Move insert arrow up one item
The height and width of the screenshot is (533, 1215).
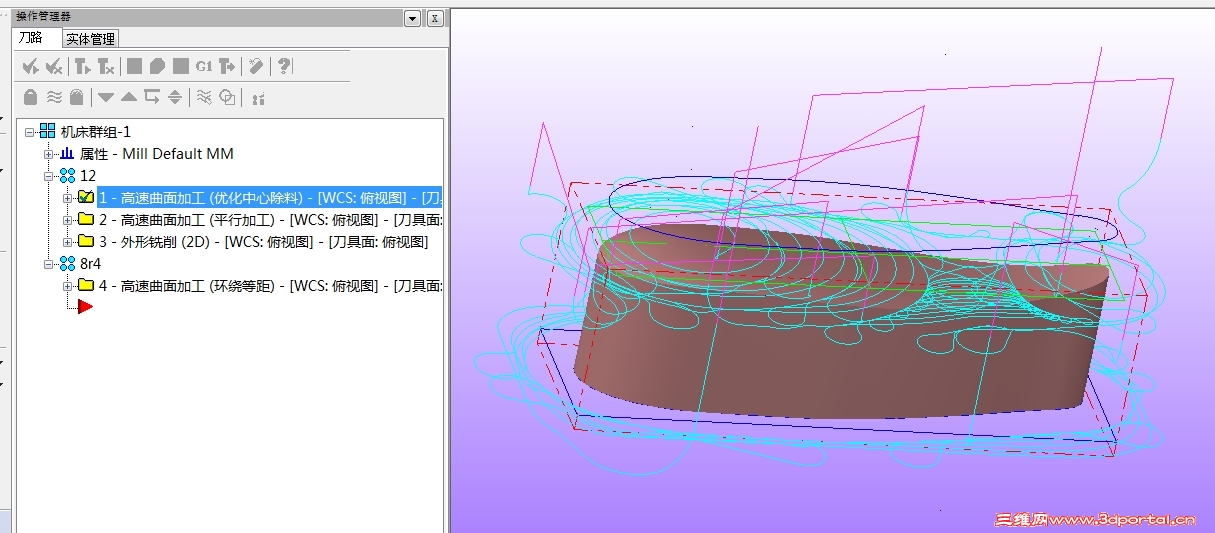(x=129, y=97)
